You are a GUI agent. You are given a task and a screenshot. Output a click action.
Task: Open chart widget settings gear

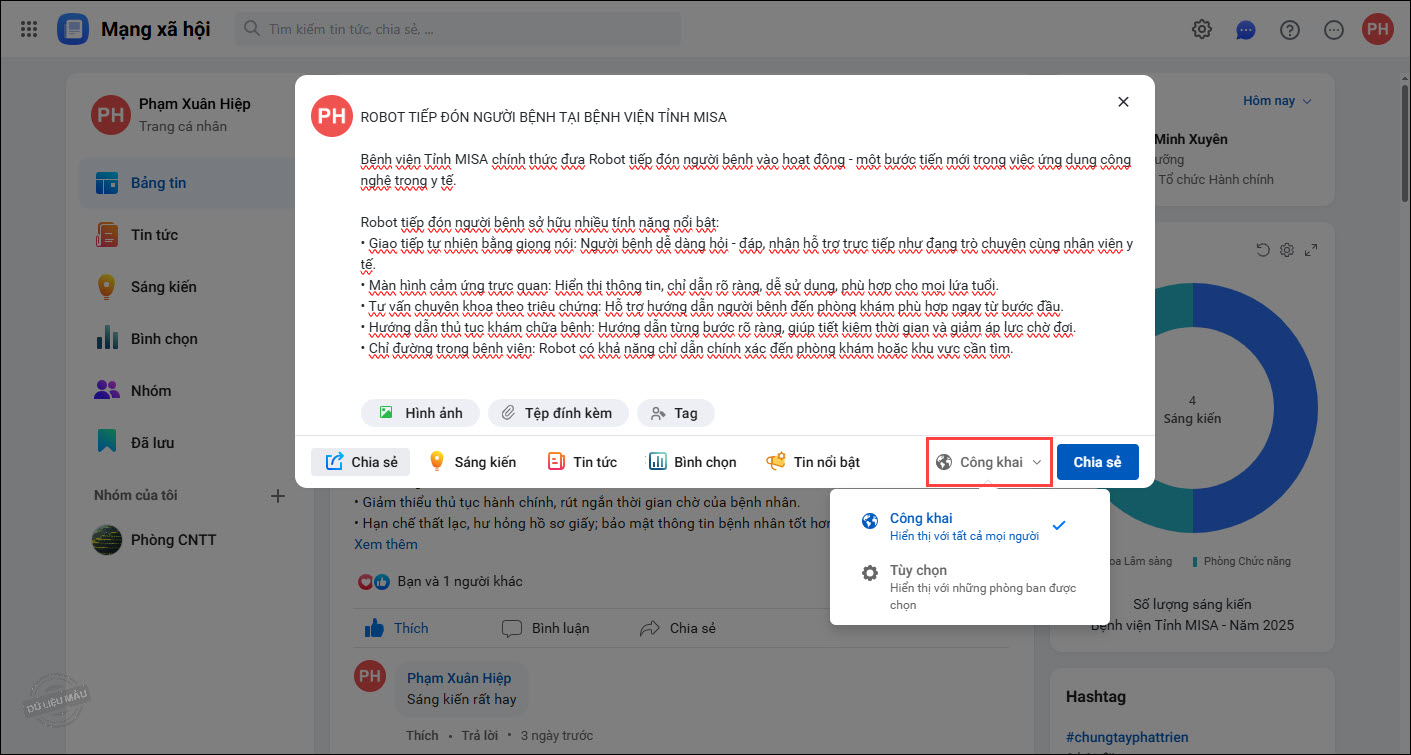pos(1287,250)
